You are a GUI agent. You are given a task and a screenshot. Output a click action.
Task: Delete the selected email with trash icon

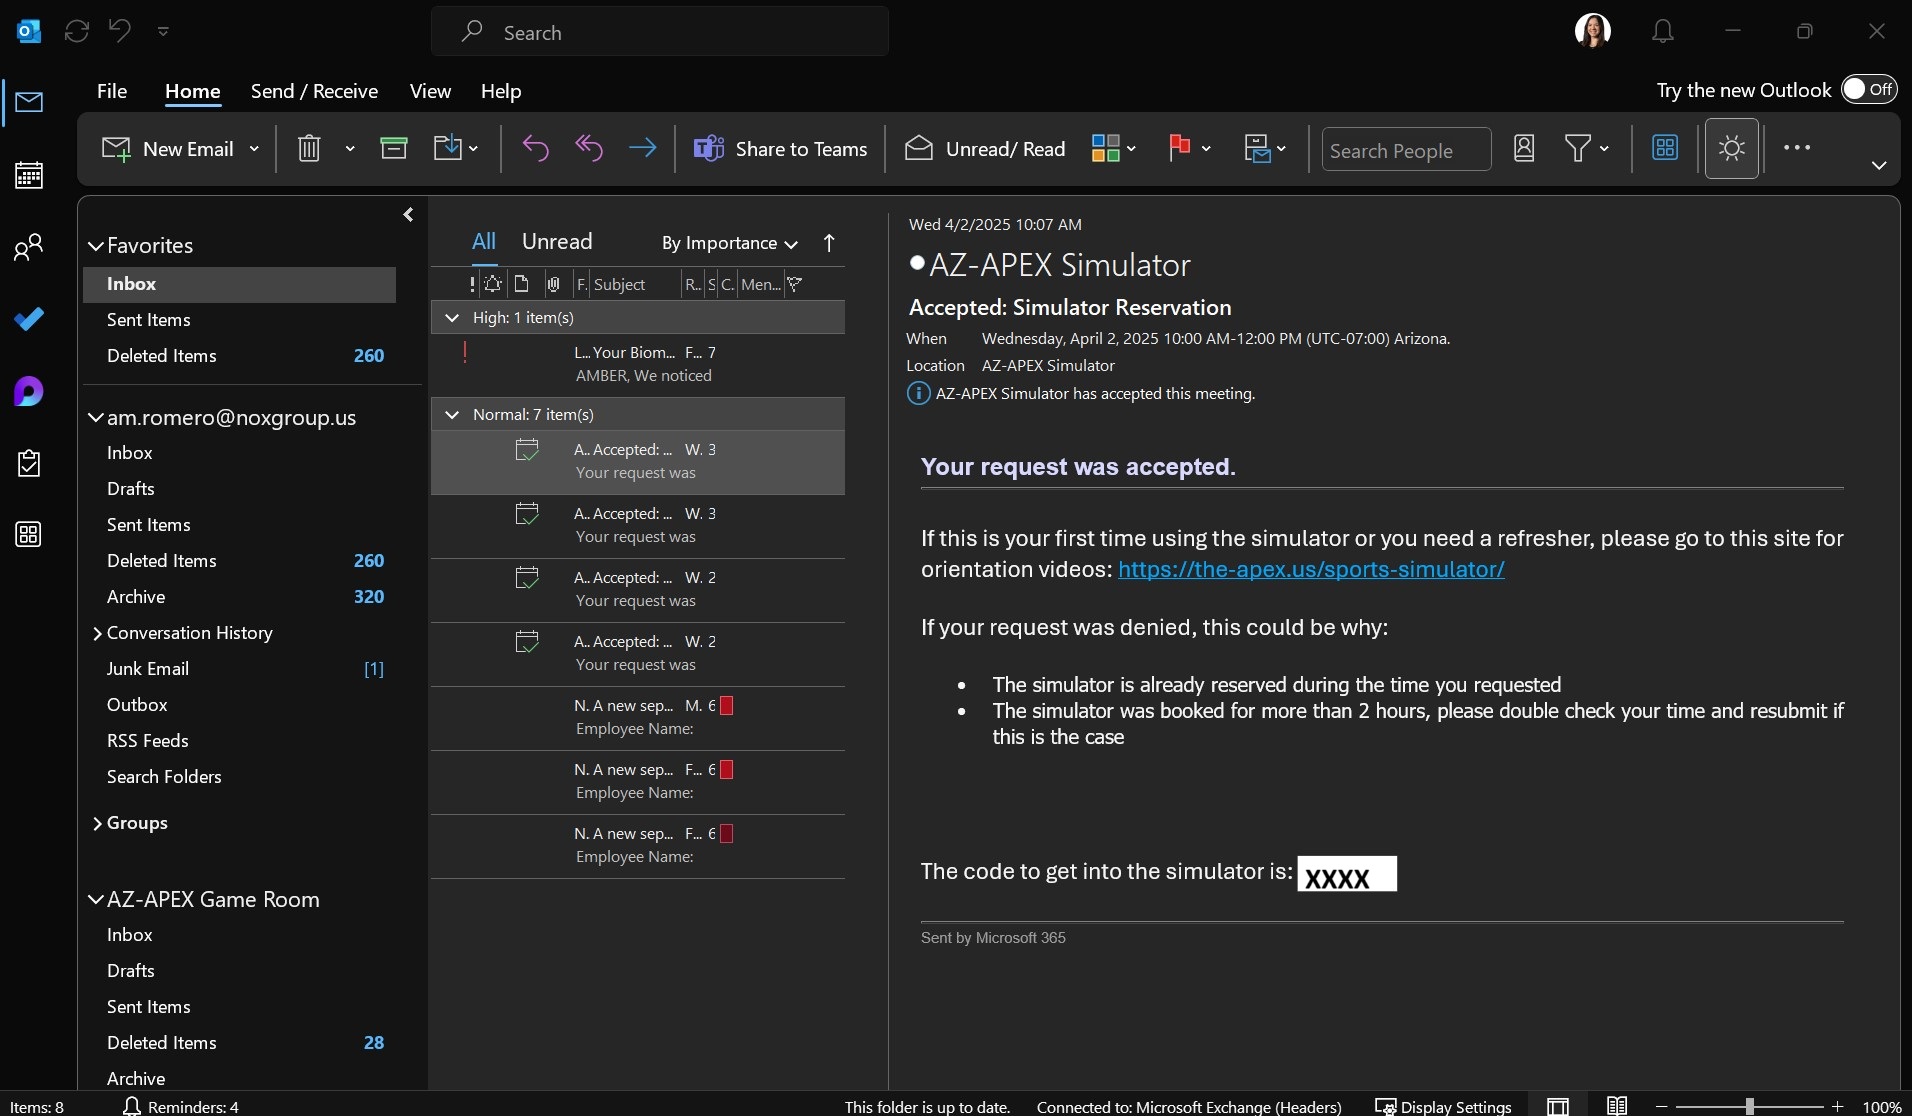click(309, 148)
